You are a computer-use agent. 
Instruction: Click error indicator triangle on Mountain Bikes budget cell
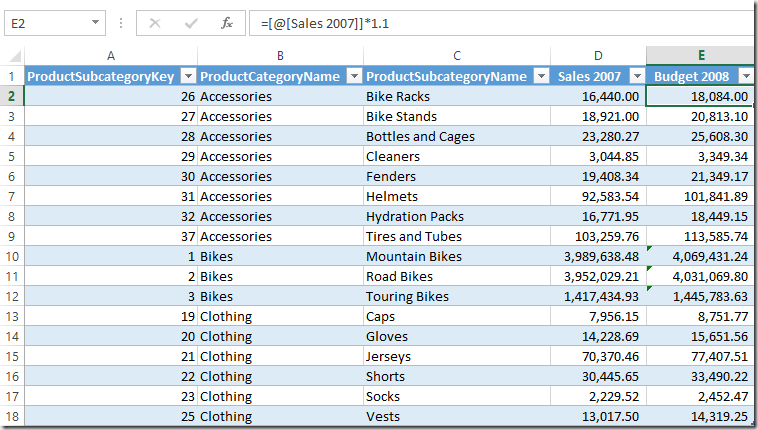click(649, 249)
